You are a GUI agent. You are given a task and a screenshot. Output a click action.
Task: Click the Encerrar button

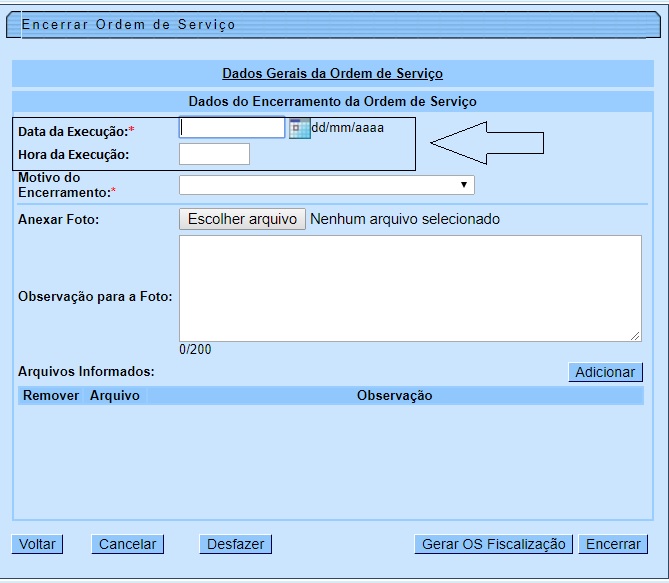pos(613,544)
